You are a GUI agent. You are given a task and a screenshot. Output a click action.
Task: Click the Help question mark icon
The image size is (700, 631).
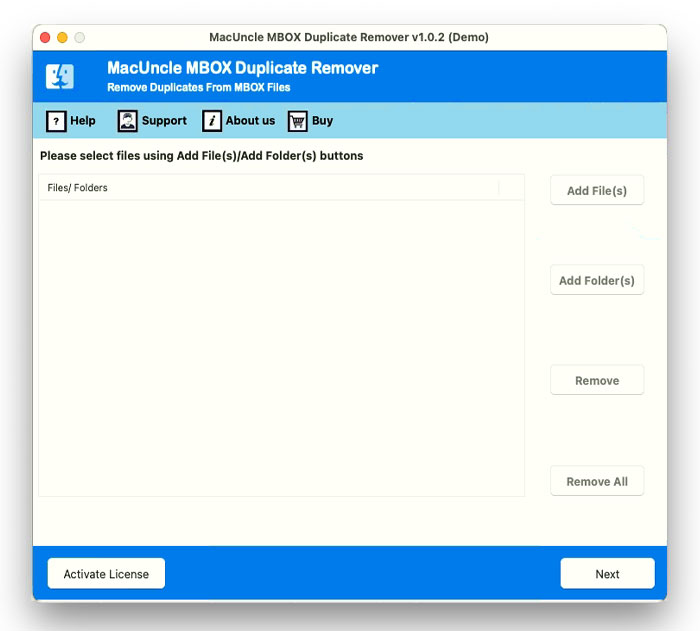[x=56, y=121]
